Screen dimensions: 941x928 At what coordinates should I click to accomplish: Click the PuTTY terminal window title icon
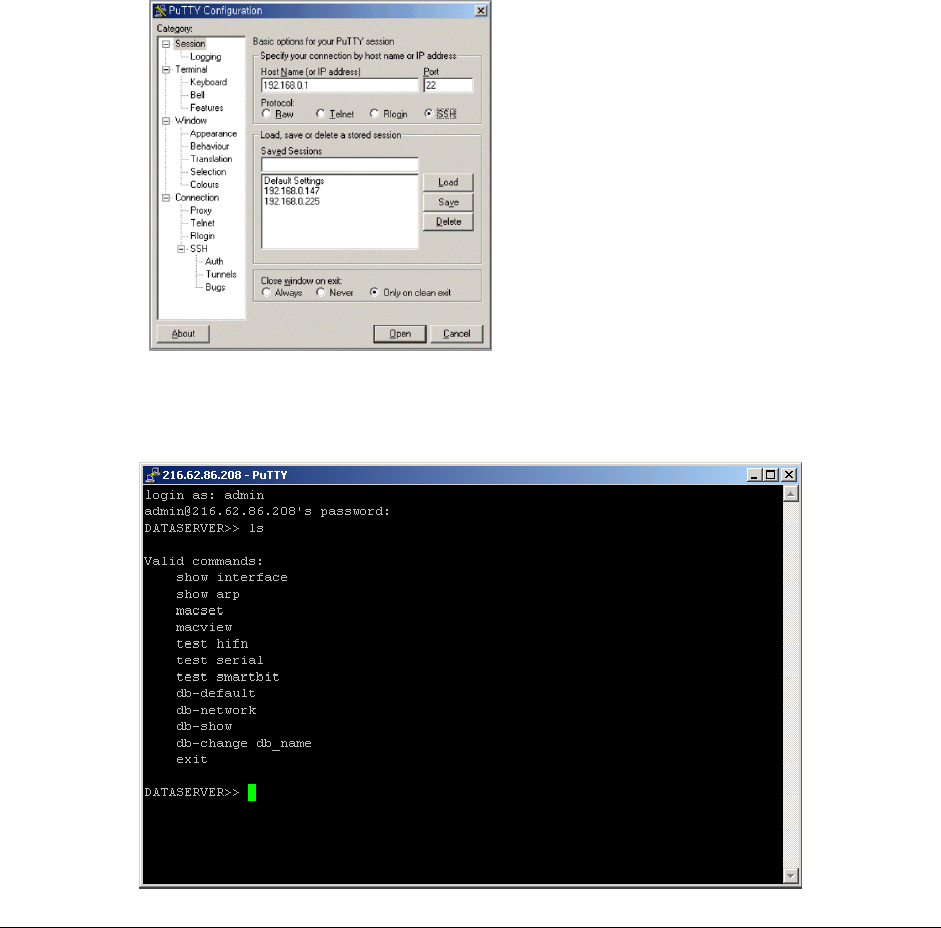[x=152, y=475]
